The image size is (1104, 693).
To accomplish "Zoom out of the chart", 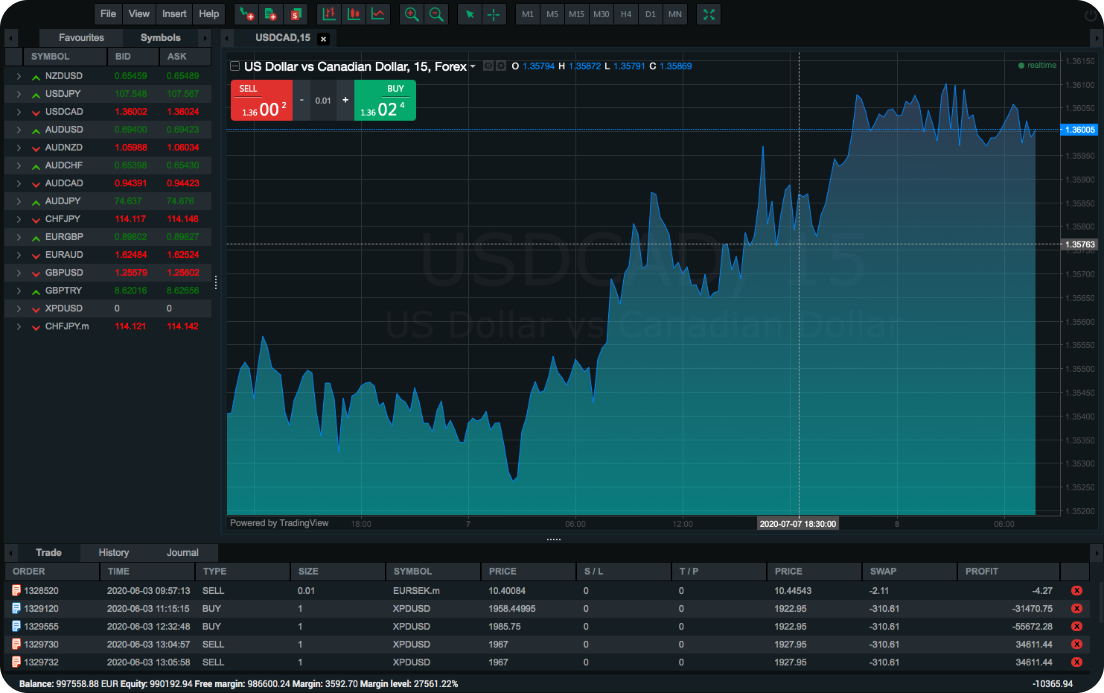I will pyautogui.click(x=437, y=14).
